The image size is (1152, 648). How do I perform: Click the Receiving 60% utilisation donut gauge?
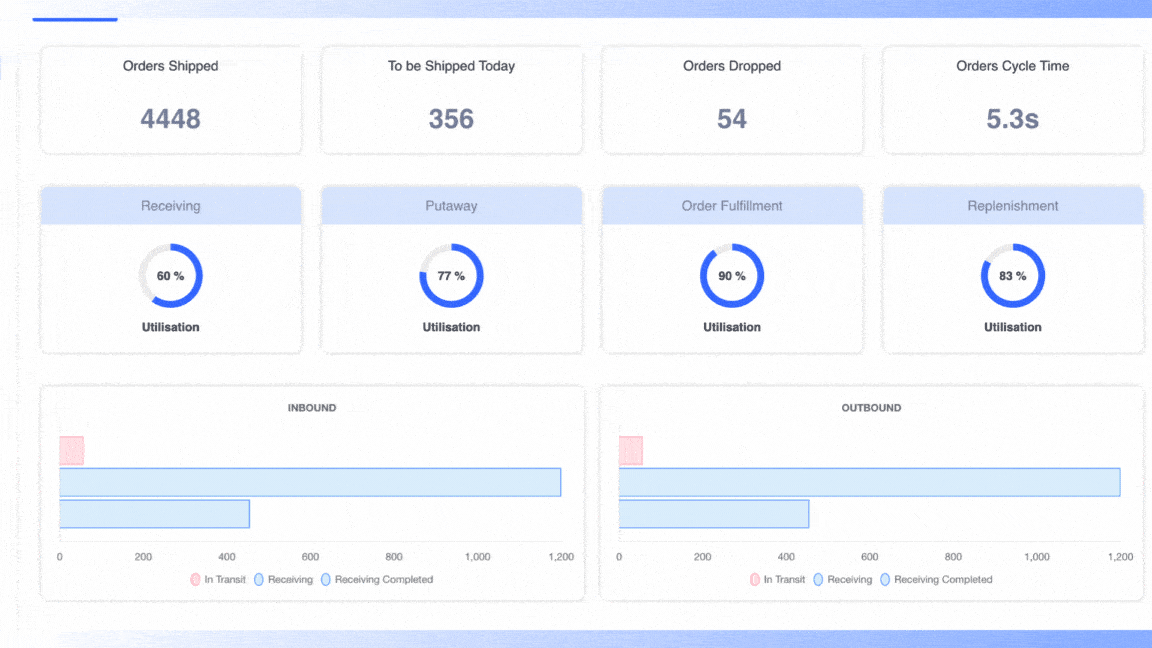tap(170, 276)
